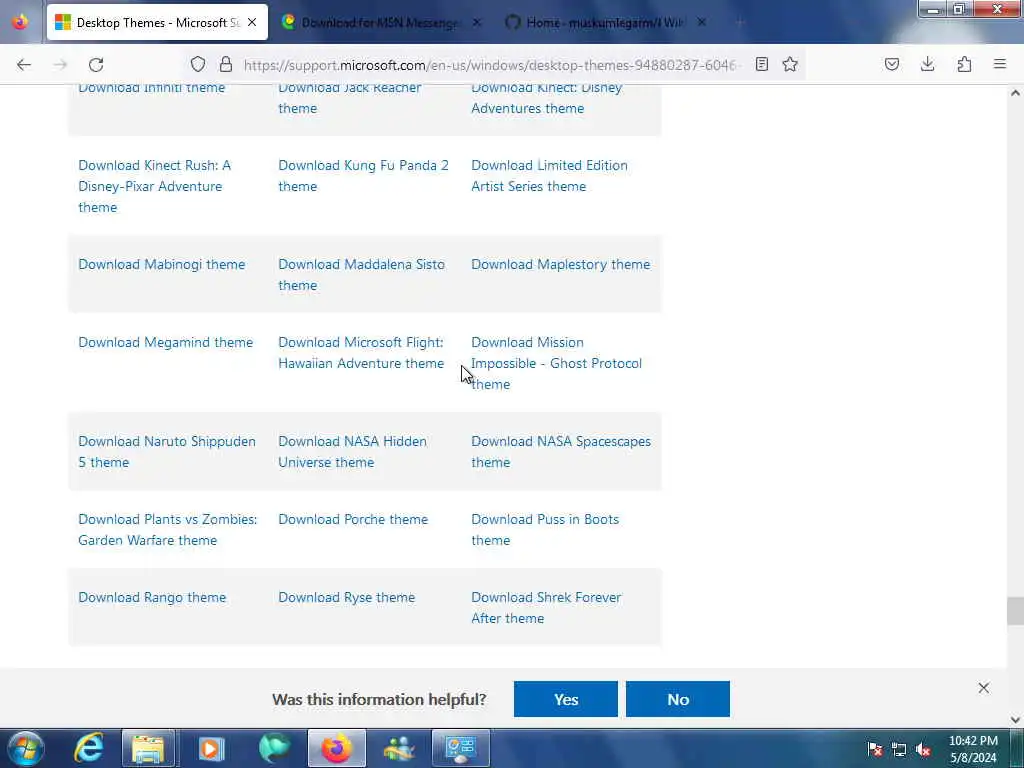Answer Yes to helpful question

tap(566, 699)
